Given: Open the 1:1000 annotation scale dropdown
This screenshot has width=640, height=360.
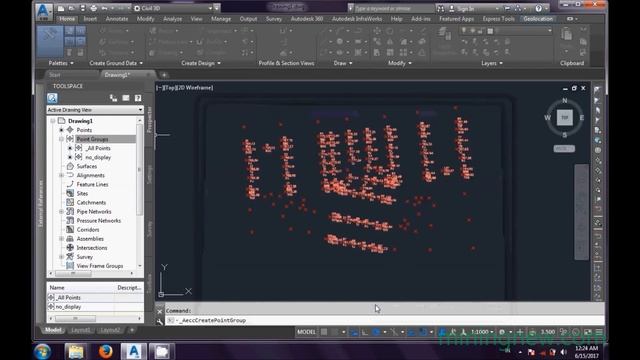Looking at the screenshot, I should point(482,332).
